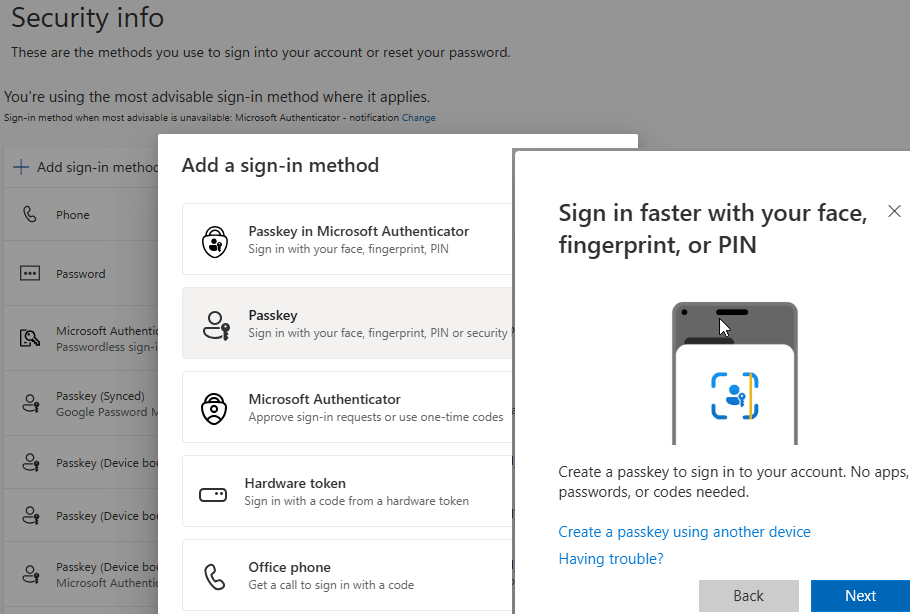Close the passkey sign-in faster dialog
This screenshot has height=614, width=910.
point(894,211)
